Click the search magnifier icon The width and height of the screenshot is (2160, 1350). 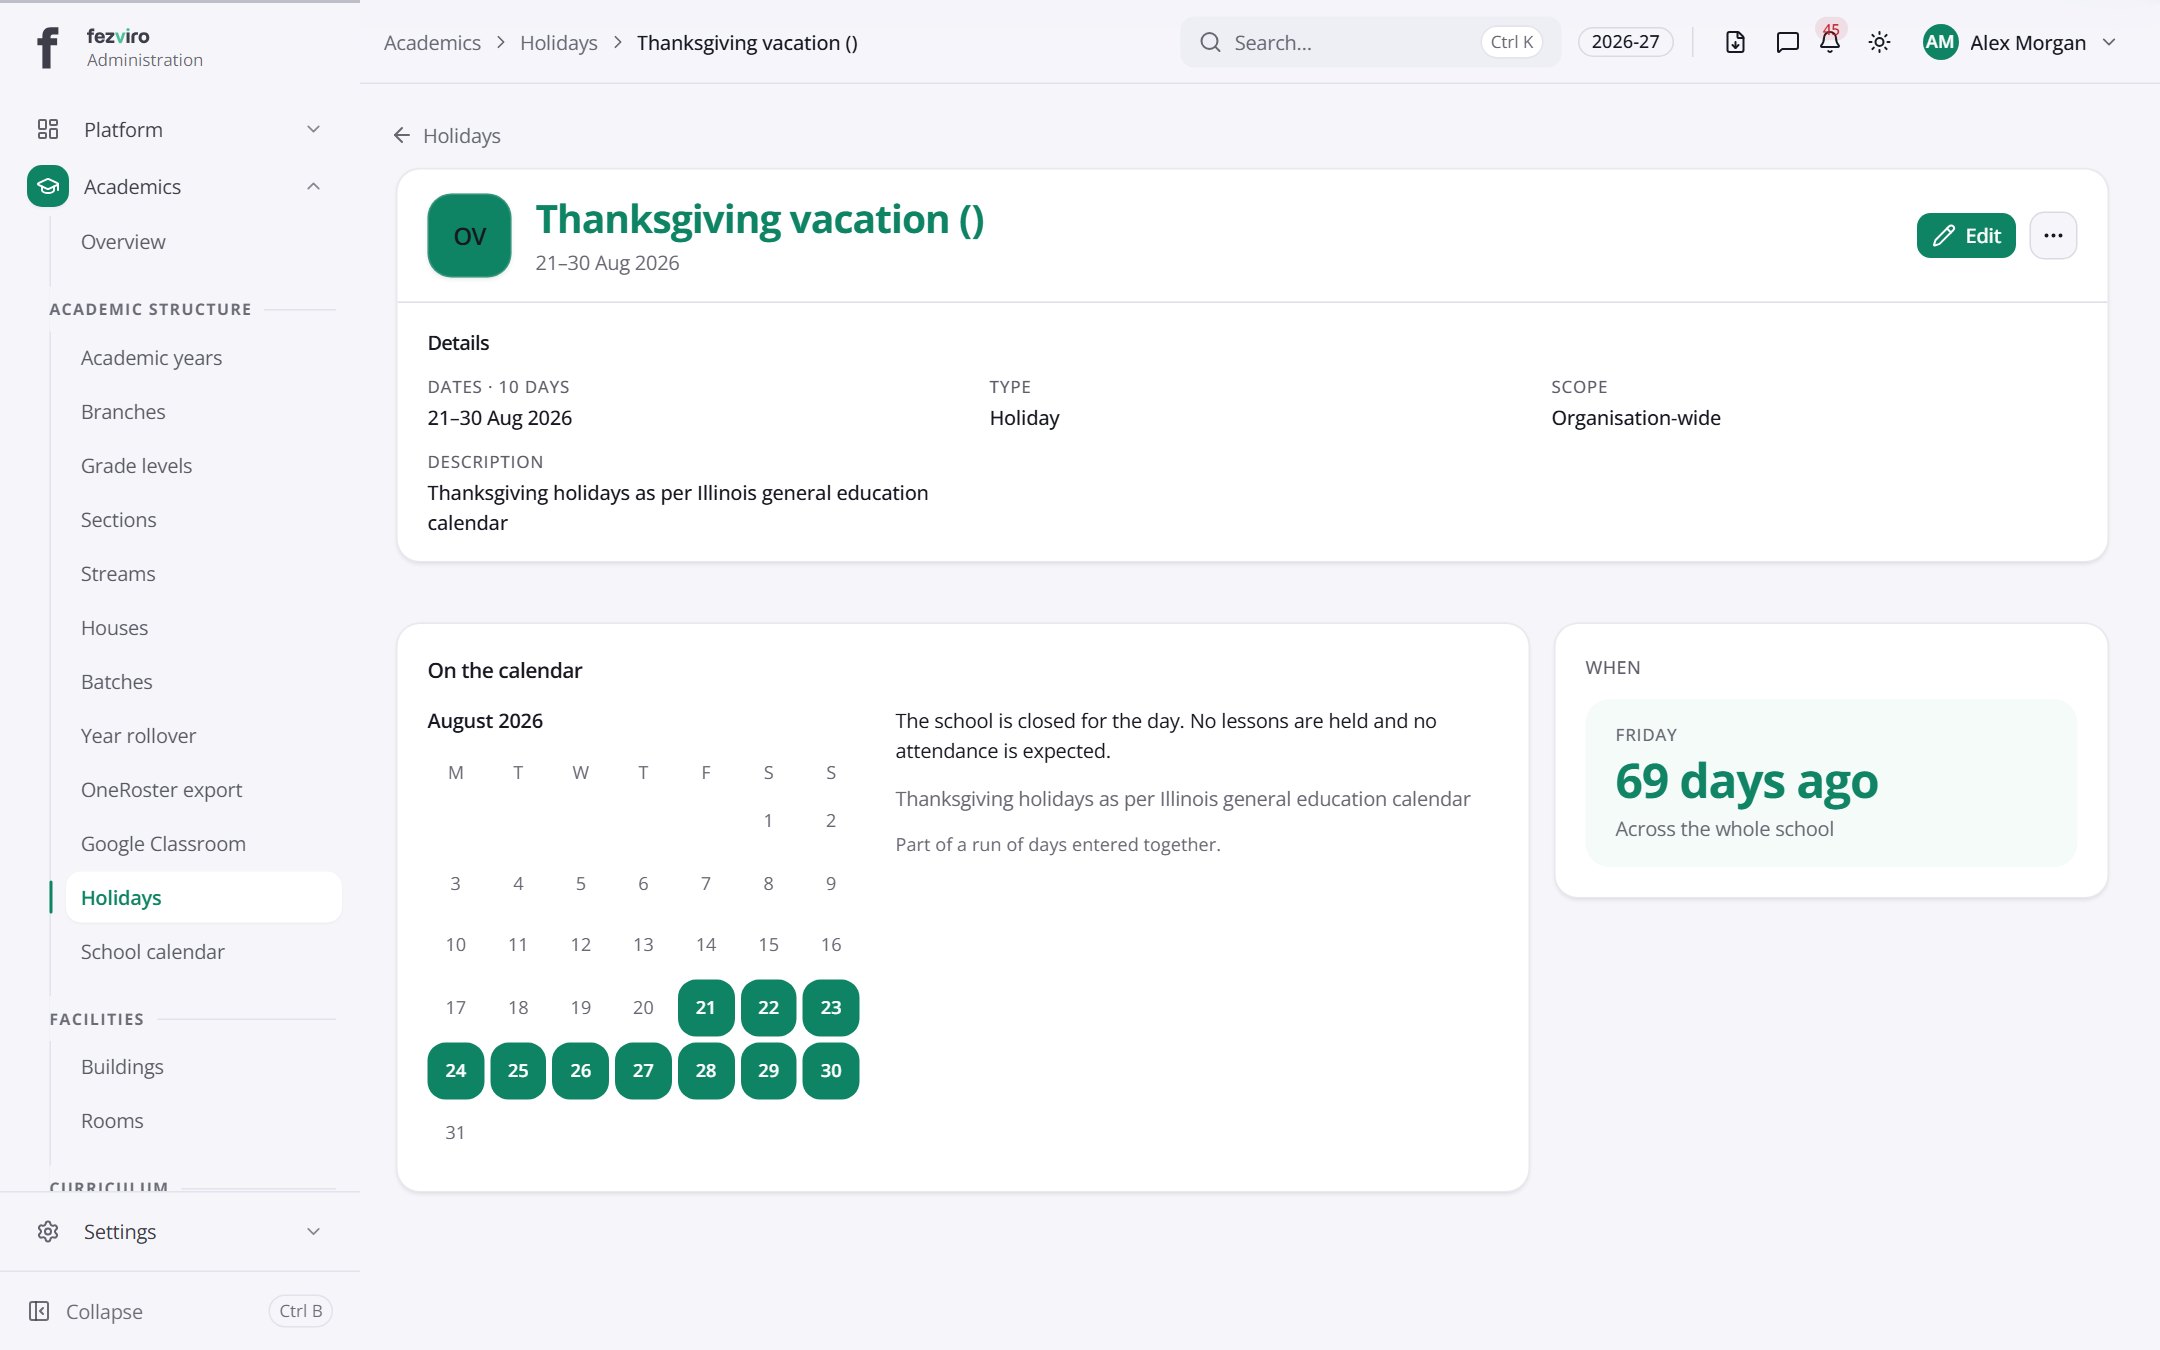[1210, 42]
